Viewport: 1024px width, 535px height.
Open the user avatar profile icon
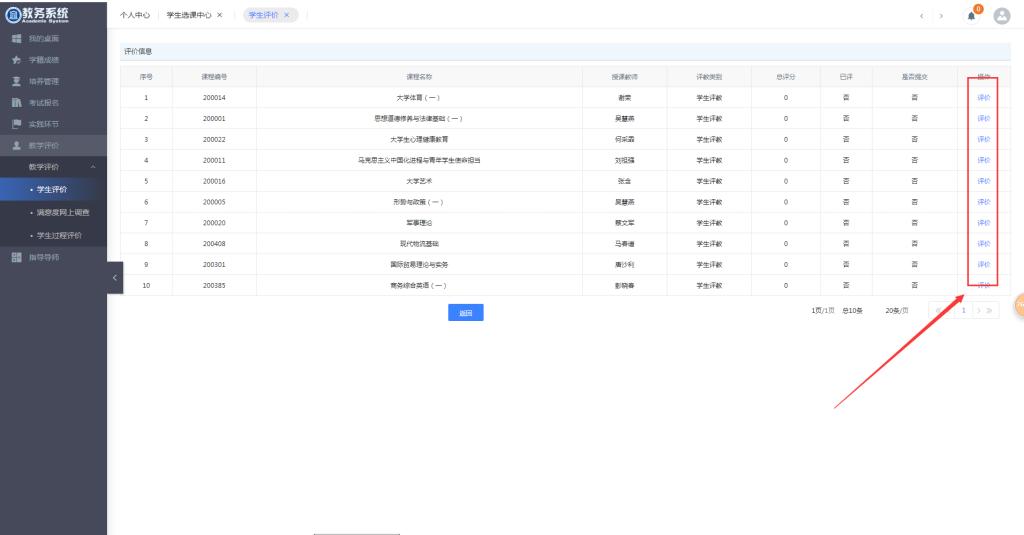click(1001, 16)
